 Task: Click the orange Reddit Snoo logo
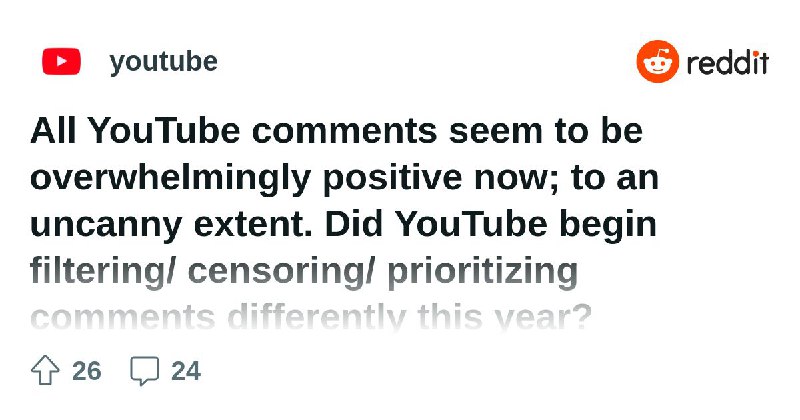pyautogui.click(x=658, y=61)
